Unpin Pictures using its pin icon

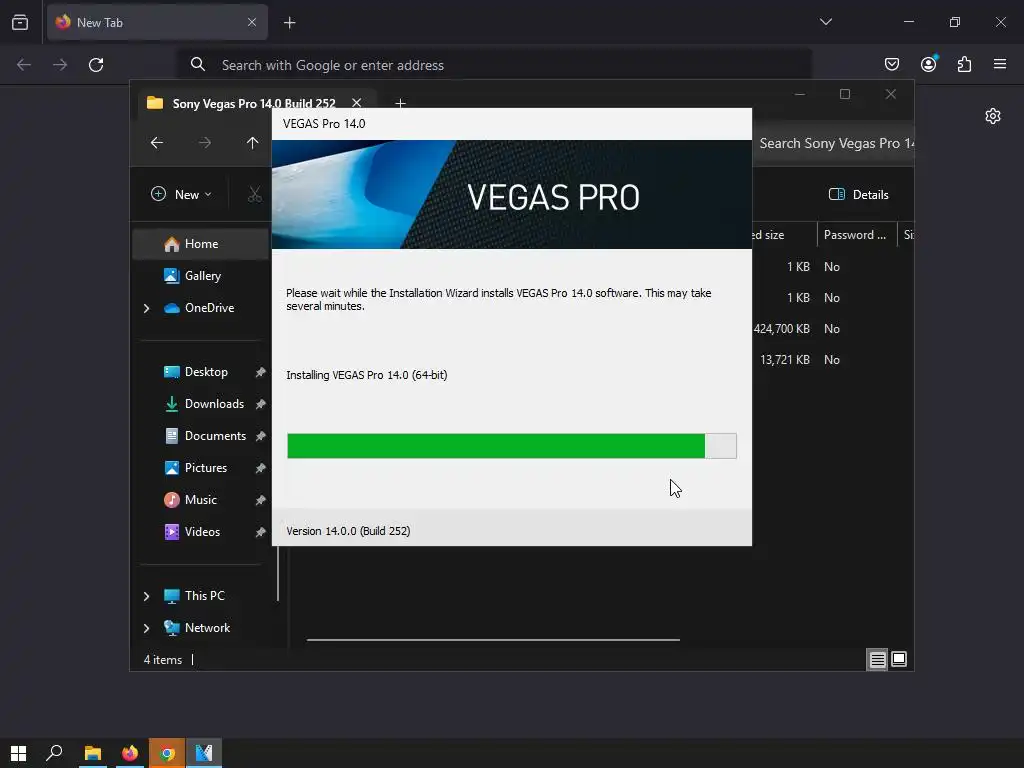(261, 468)
